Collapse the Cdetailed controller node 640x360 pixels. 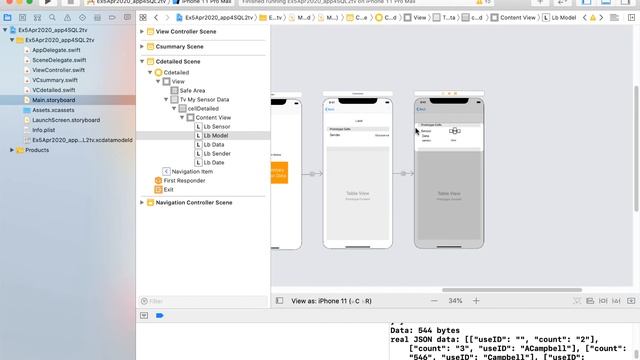click(x=150, y=72)
